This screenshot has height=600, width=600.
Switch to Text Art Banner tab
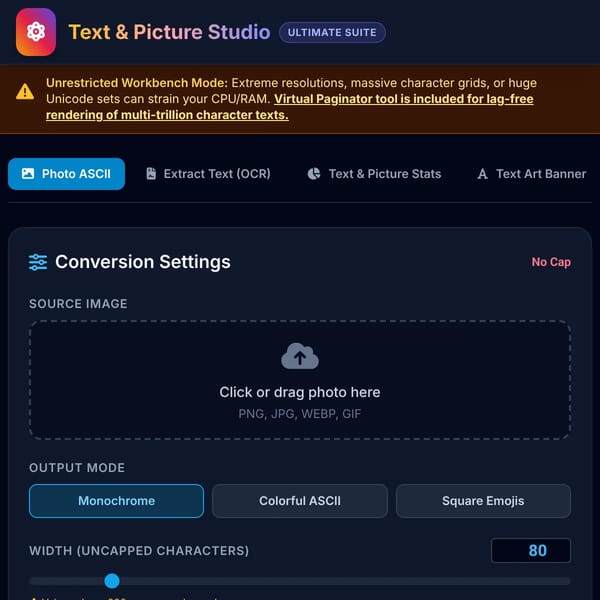tap(532, 174)
